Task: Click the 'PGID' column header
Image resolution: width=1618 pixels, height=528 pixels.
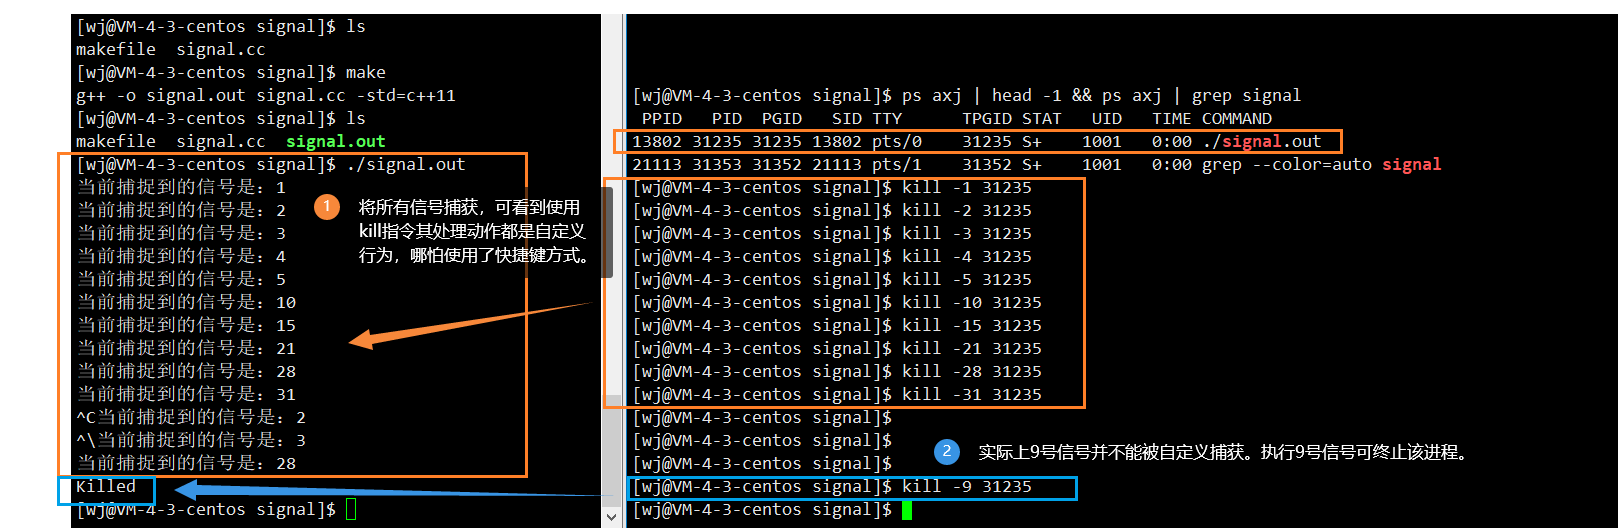Action: (782, 118)
